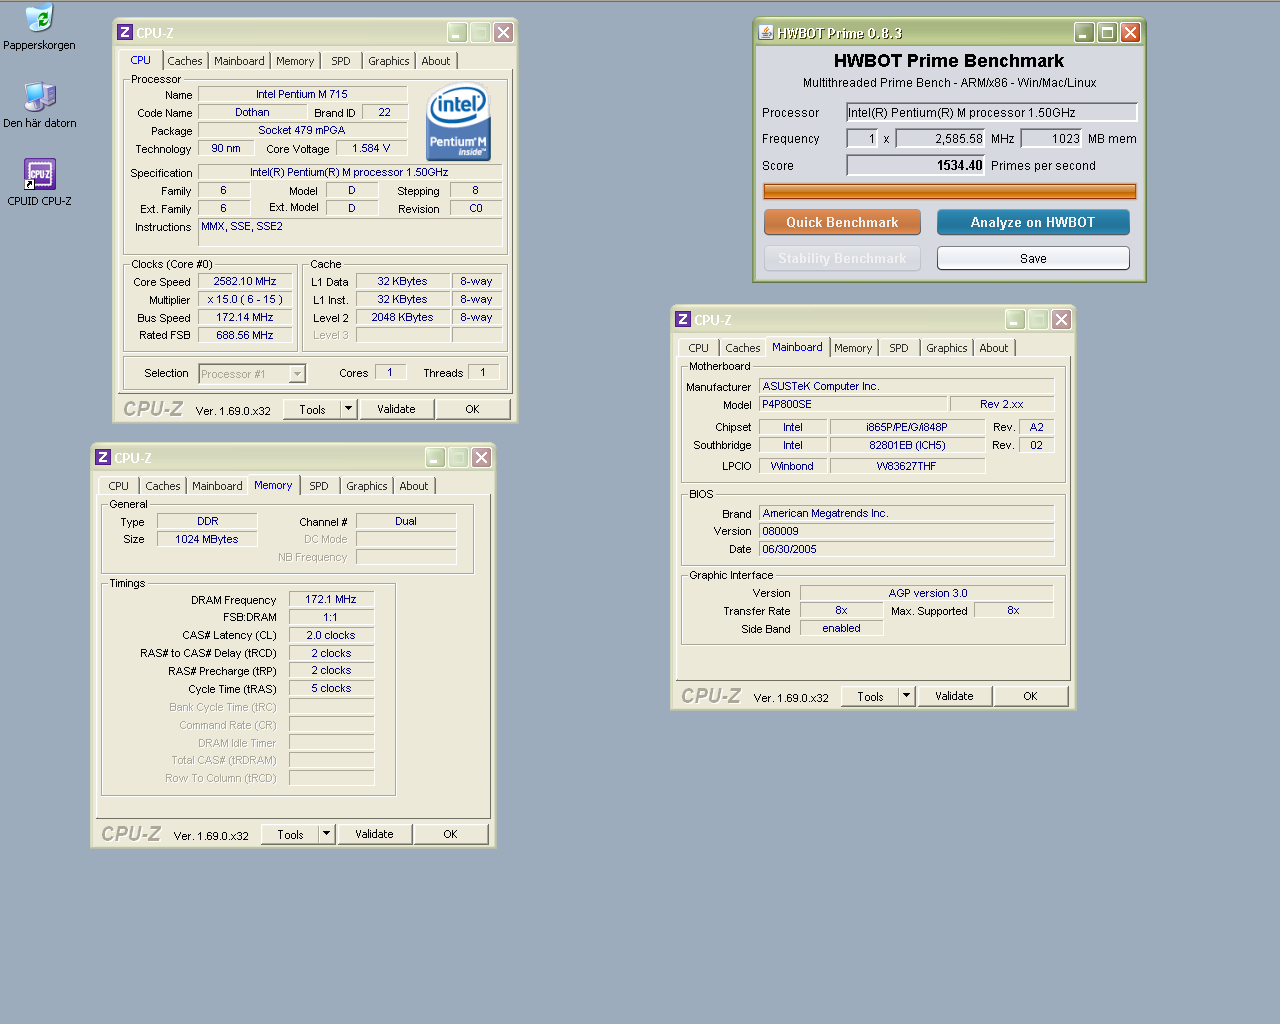Click OK in the CPU tab window
The image size is (1280, 1024).
point(472,409)
